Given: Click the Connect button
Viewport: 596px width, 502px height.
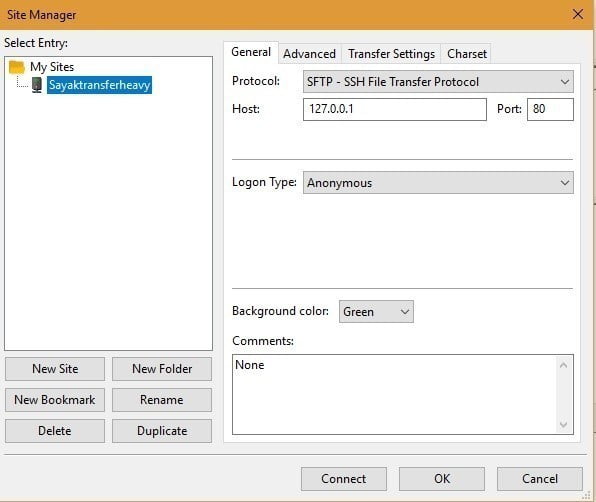Looking at the screenshot, I should (x=344, y=479).
